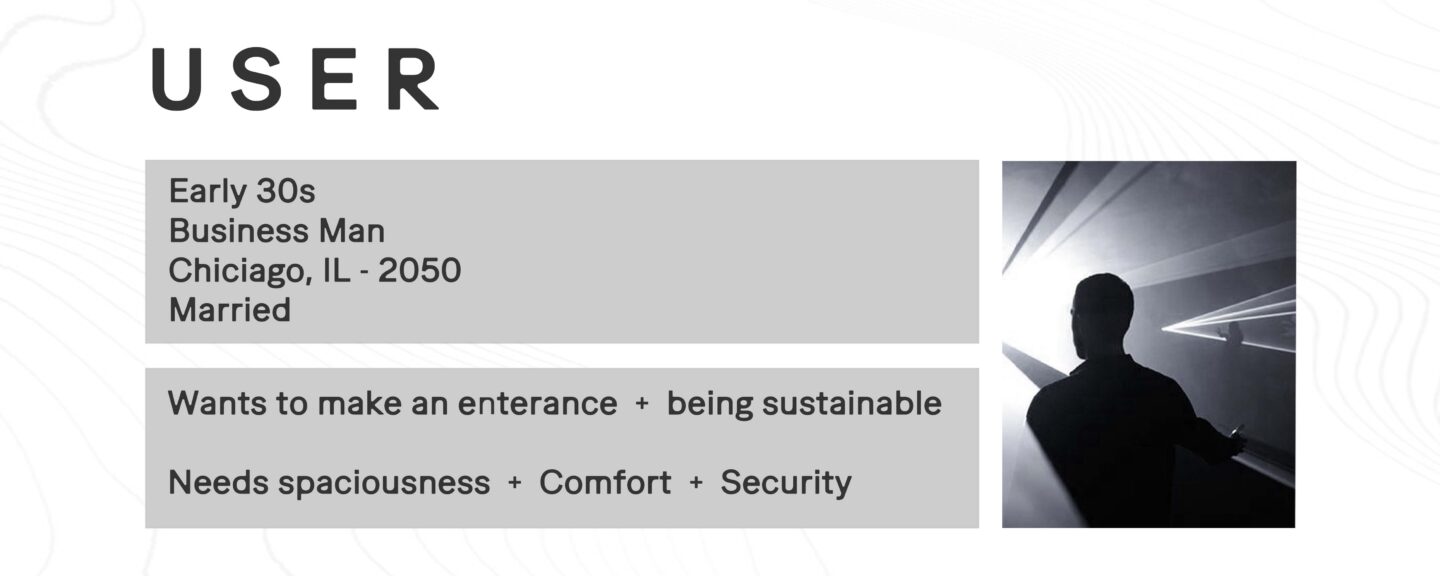Click the misspelled word "enterance"
This screenshot has width=1440, height=576.
(x=537, y=404)
